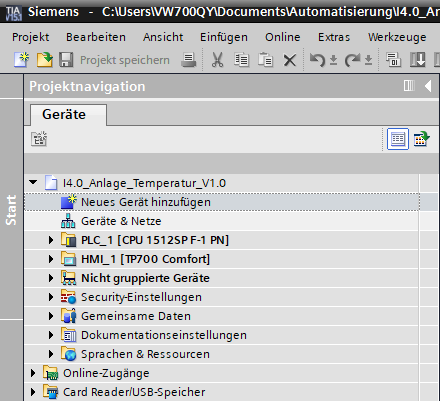Expand the PLC_1 CPU 1512SP F-1 PN node

click(x=51, y=240)
